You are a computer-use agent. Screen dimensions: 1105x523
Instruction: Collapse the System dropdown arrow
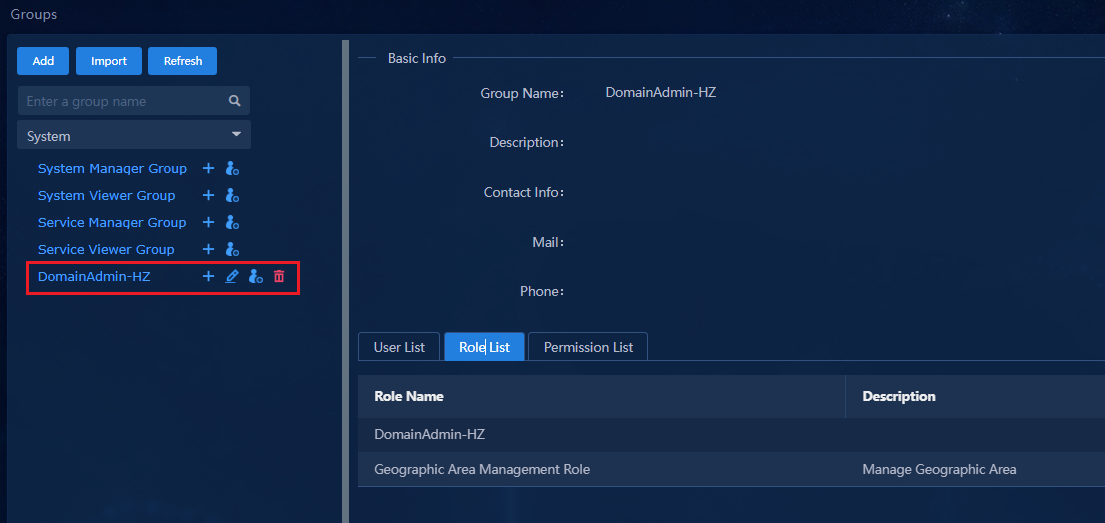point(237,134)
